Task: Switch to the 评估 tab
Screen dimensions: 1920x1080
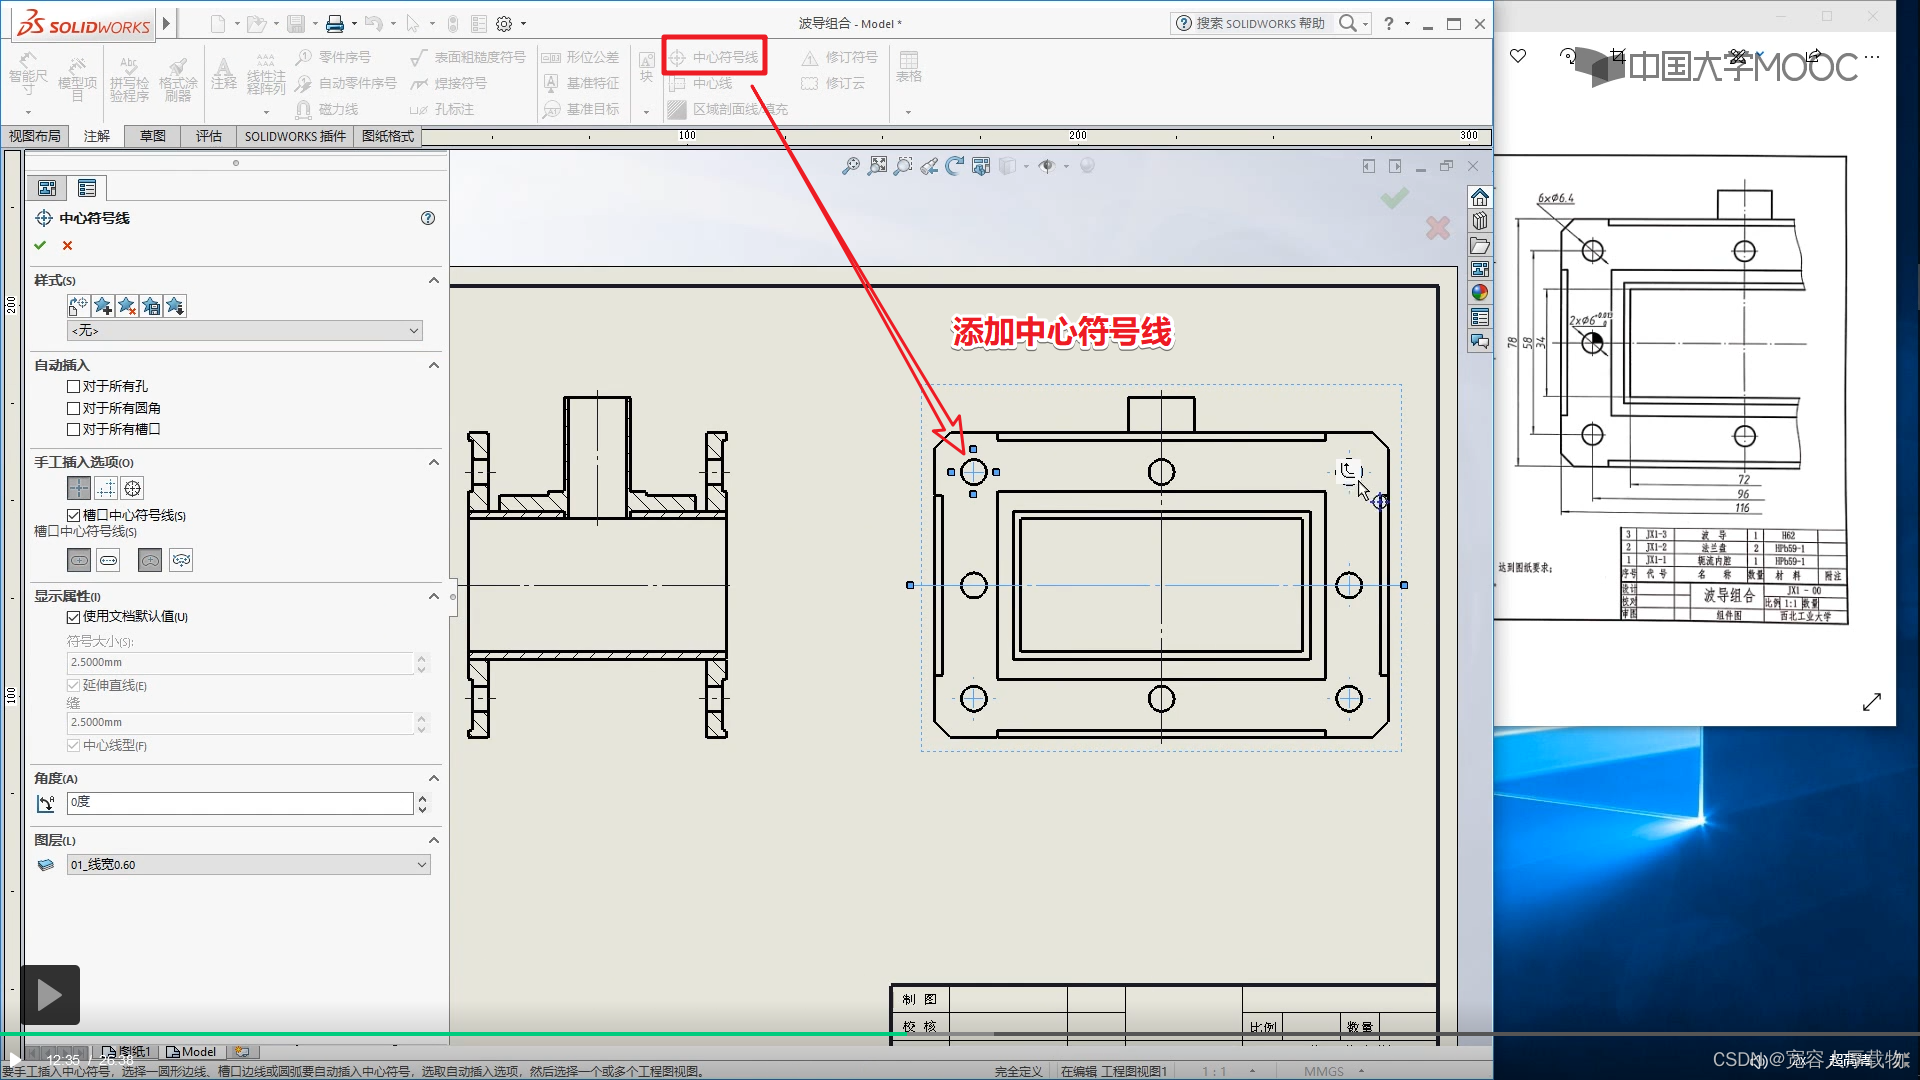Action: coord(209,136)
